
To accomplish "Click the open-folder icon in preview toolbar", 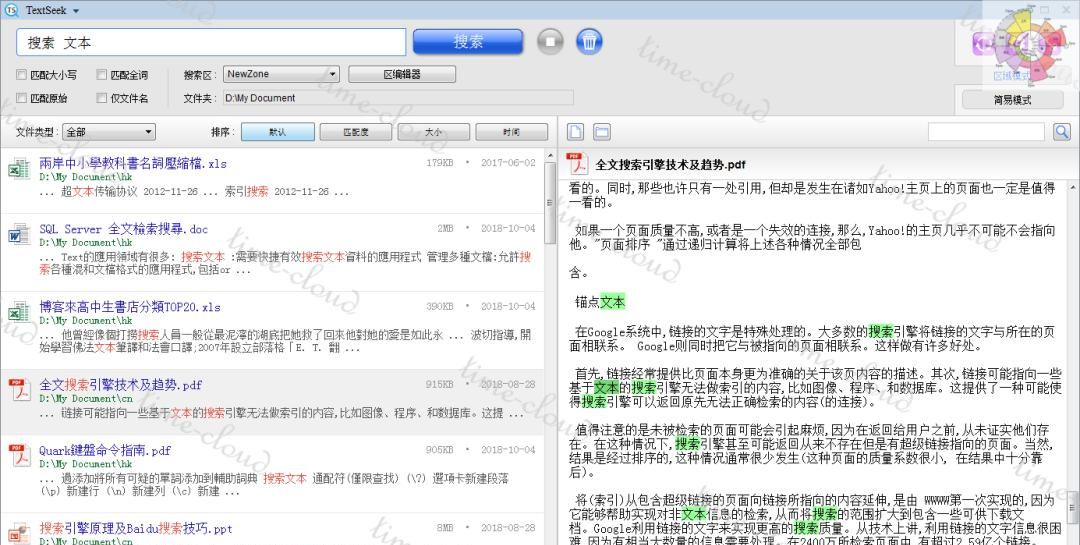I will point(601,132).
